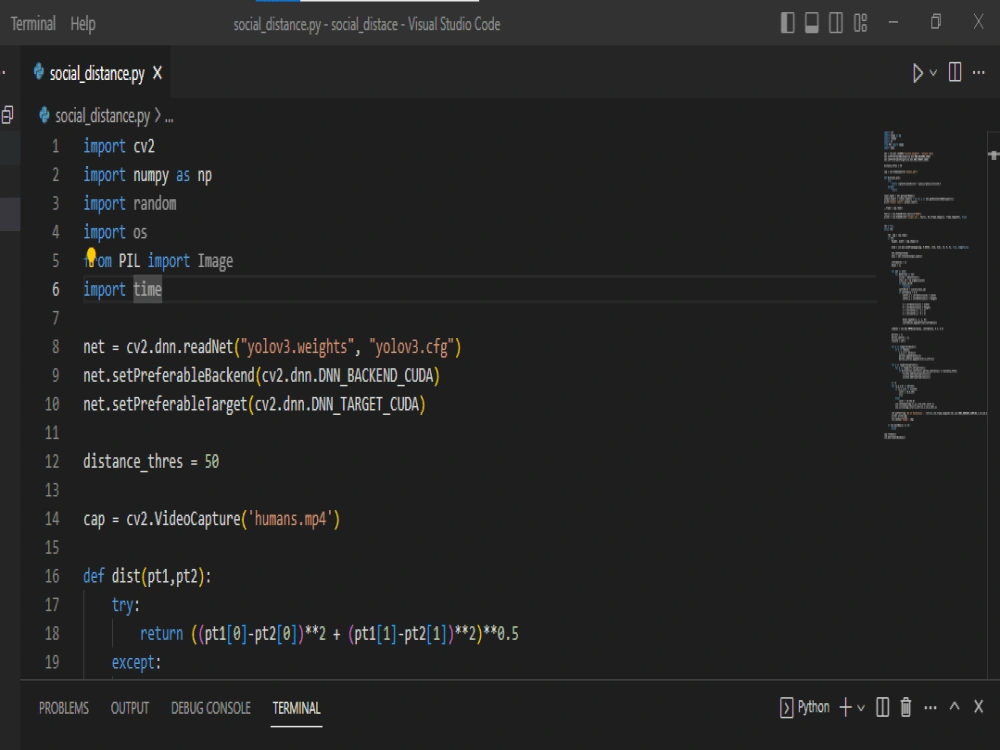Launch a new Python terminal with the plus icon
1000x750 pixels.
coord(845,707)
